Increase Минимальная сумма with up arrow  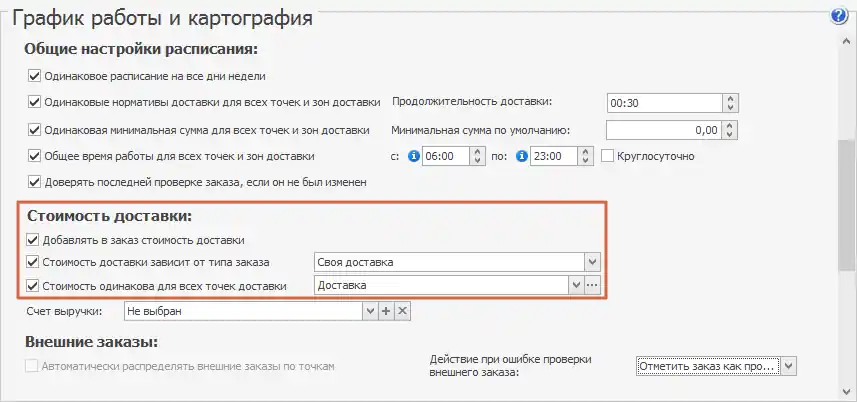tap(730, 126)
